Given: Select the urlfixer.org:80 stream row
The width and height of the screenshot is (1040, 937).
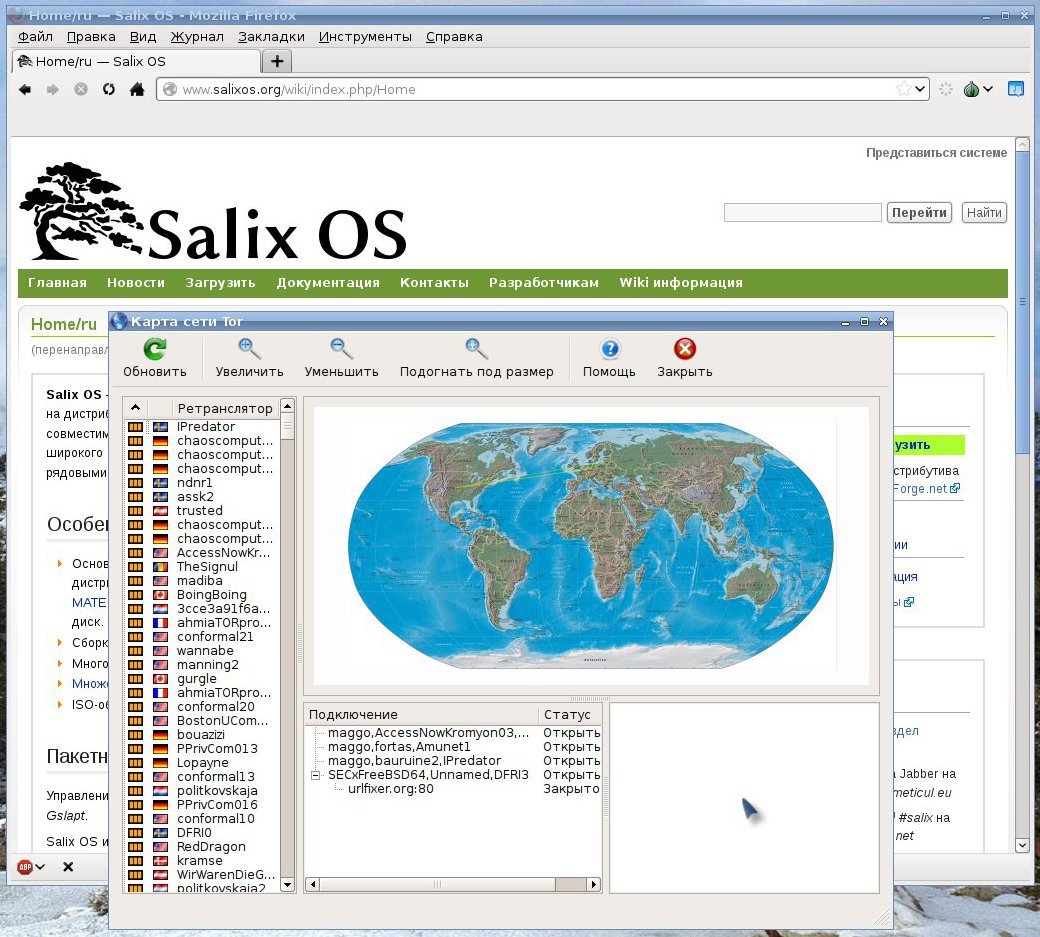Looking at the screenshot, I should point(391,788).
